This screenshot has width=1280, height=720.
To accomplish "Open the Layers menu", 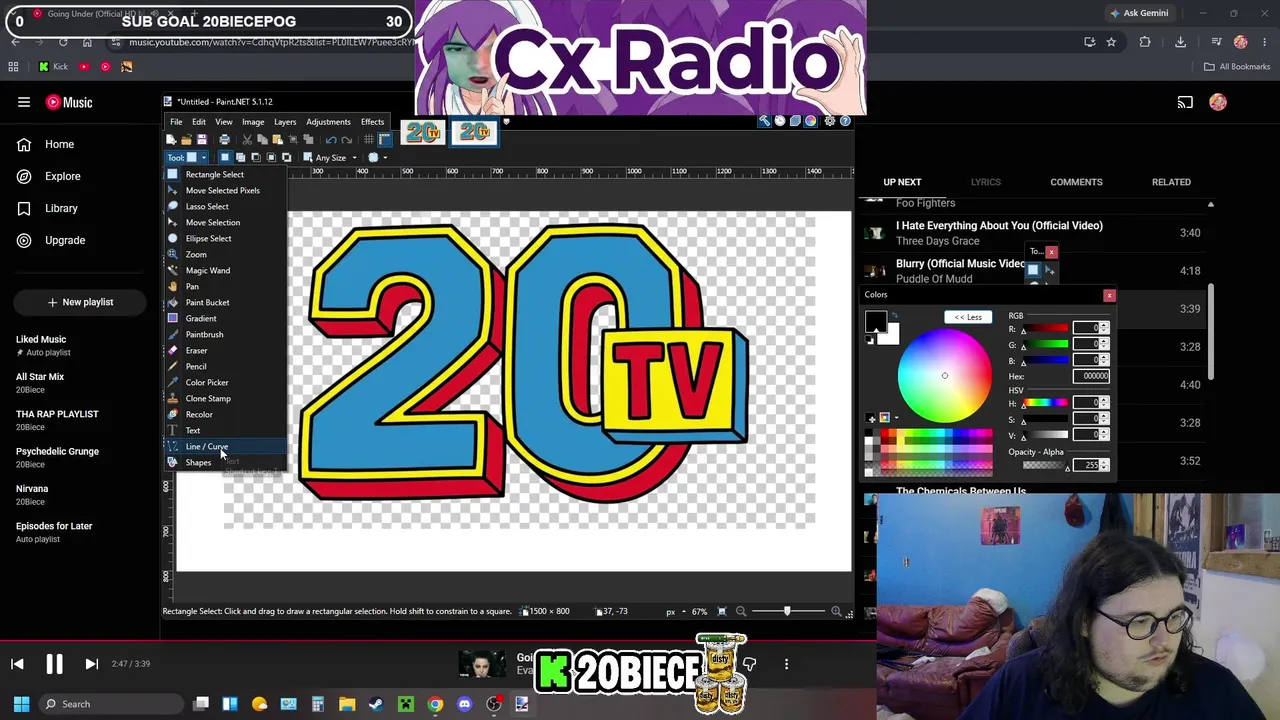I will tap(285, 122).
